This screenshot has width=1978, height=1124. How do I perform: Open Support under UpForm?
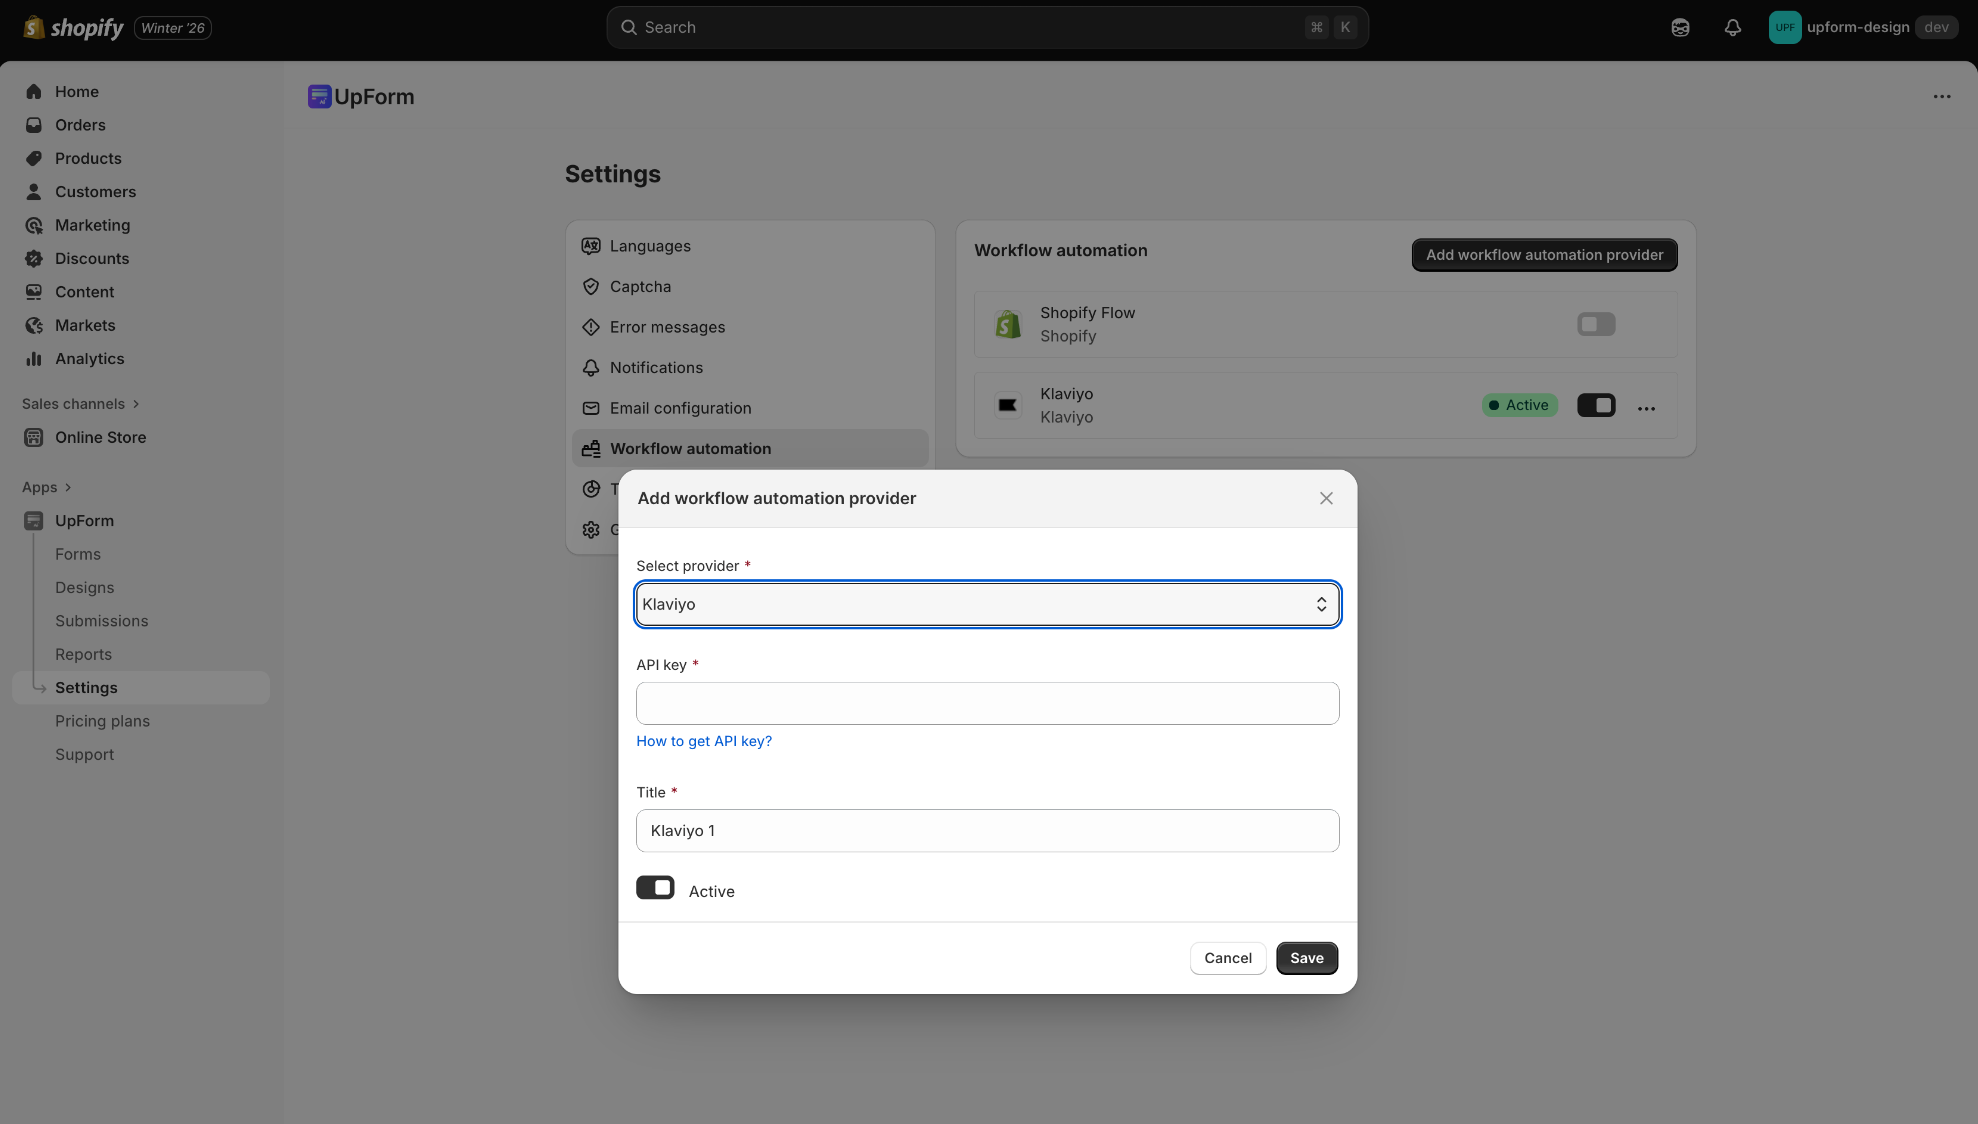[84, 755]
